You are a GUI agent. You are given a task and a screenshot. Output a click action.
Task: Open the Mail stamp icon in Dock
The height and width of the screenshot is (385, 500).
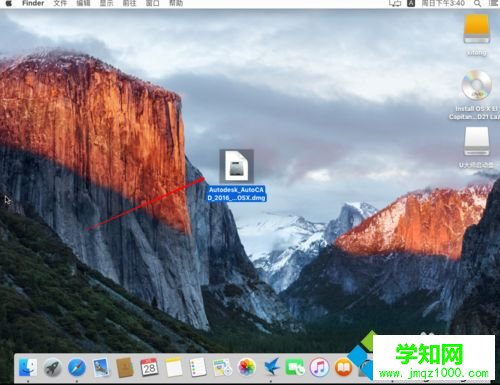tap(101, 367)
